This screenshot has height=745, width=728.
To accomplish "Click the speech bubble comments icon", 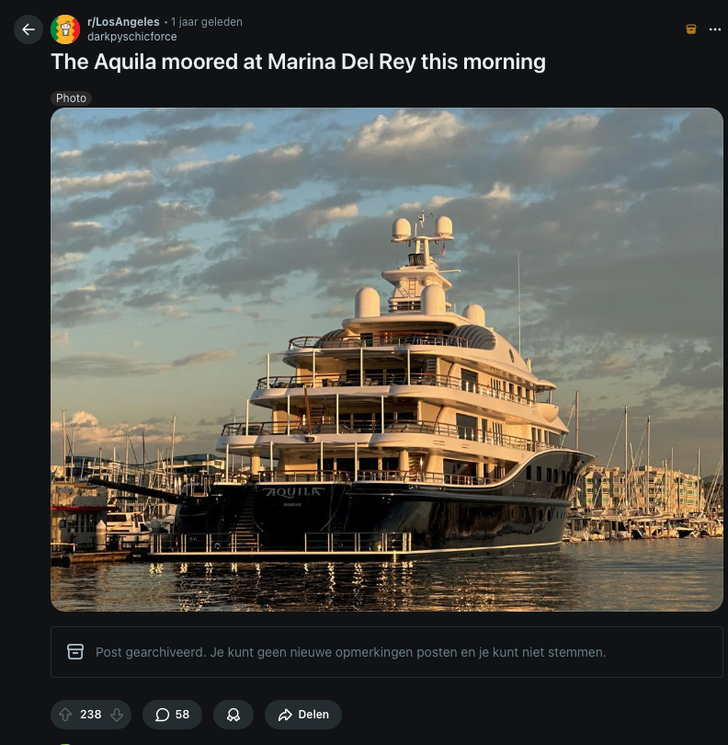I will point(162,714).
